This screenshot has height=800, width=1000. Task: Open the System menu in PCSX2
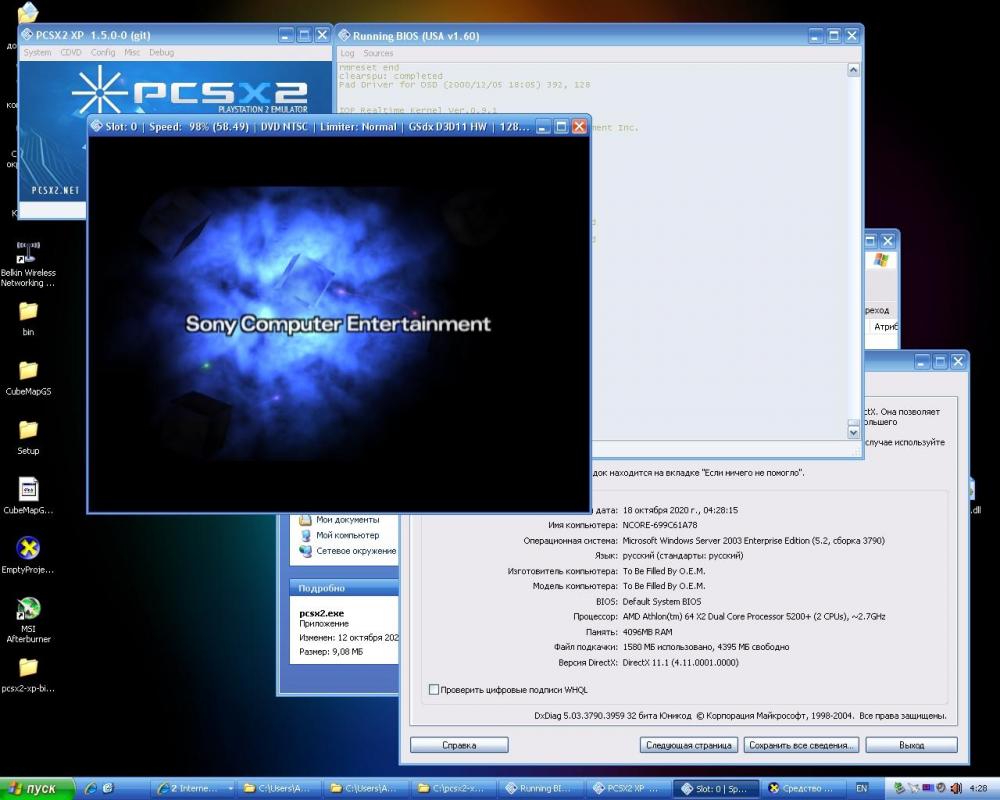tap(37, 52)
